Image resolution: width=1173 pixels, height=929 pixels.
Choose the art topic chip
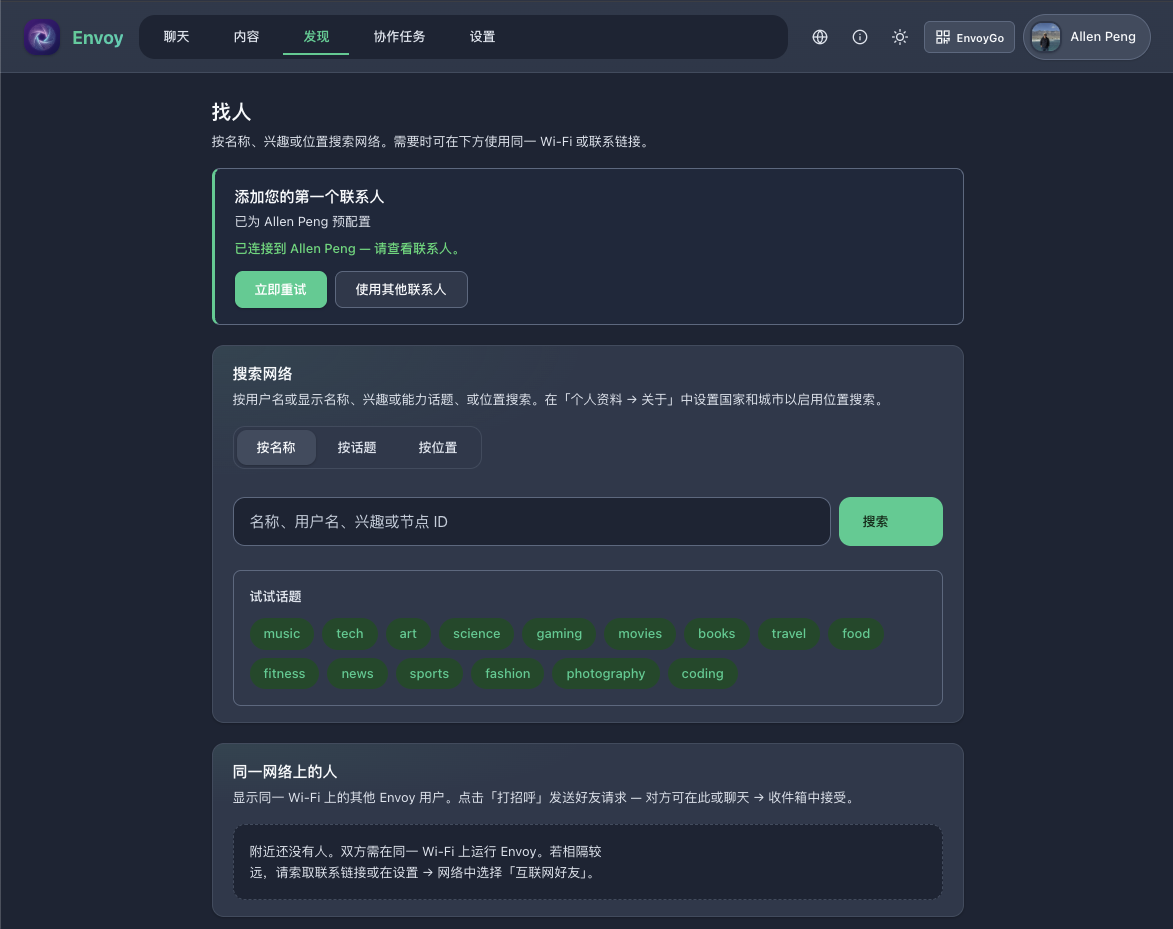pyautogui.click(x=408, y=634)
